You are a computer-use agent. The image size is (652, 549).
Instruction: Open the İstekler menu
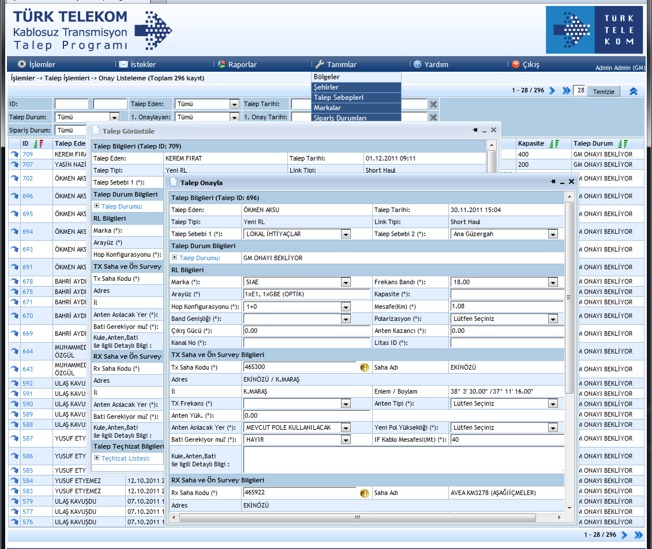(x=137, y=64)
